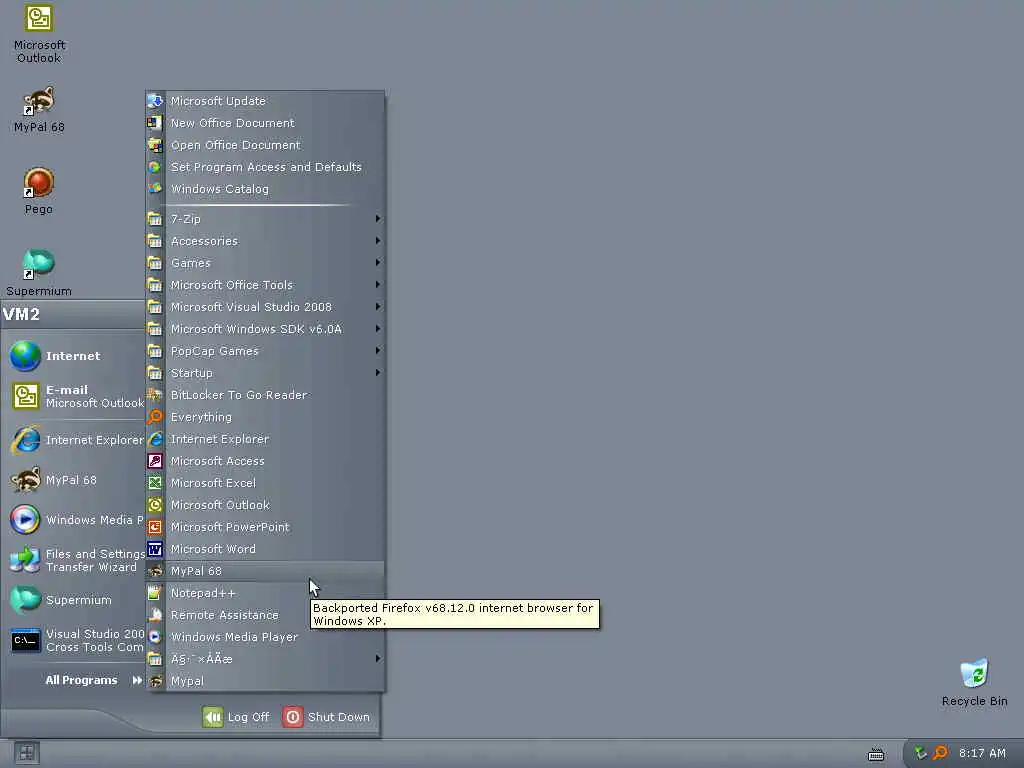The width and height of the screenshot is (1024, 768).
Task: Click the Everything magnifier tray icon
Action: click(x=940, y=753)
